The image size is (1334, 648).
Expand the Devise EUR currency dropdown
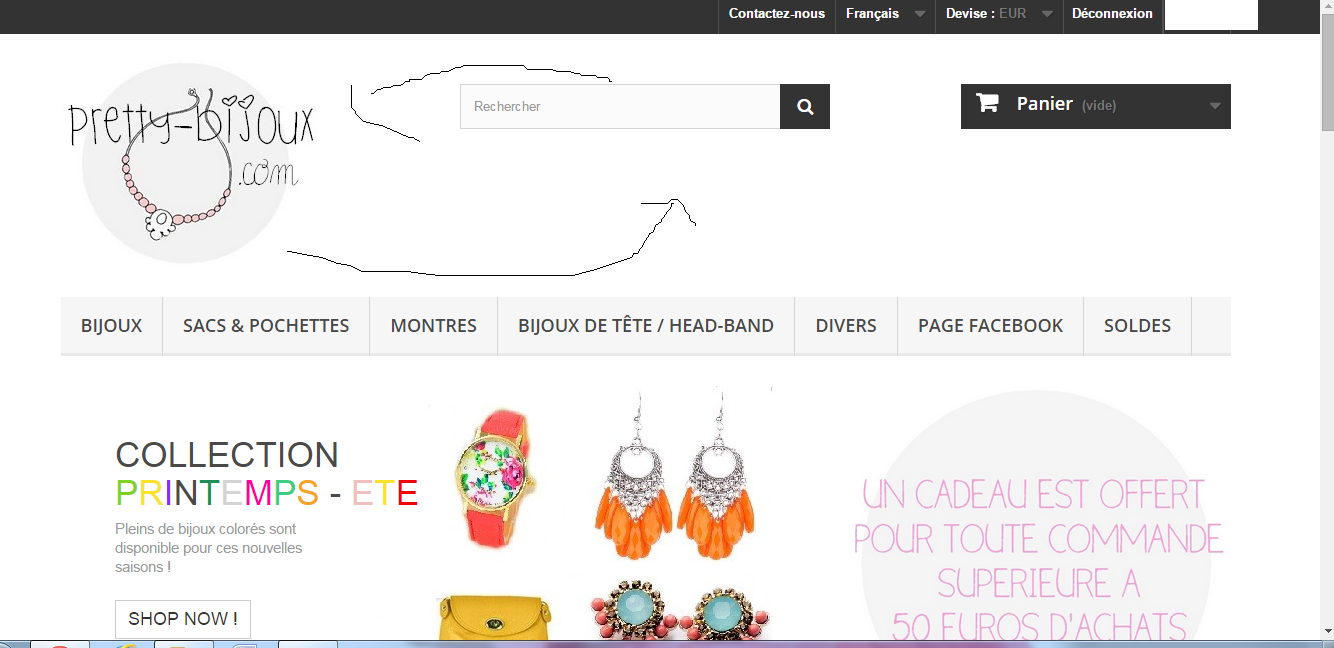pyautogui.click(x=999, y=14)
